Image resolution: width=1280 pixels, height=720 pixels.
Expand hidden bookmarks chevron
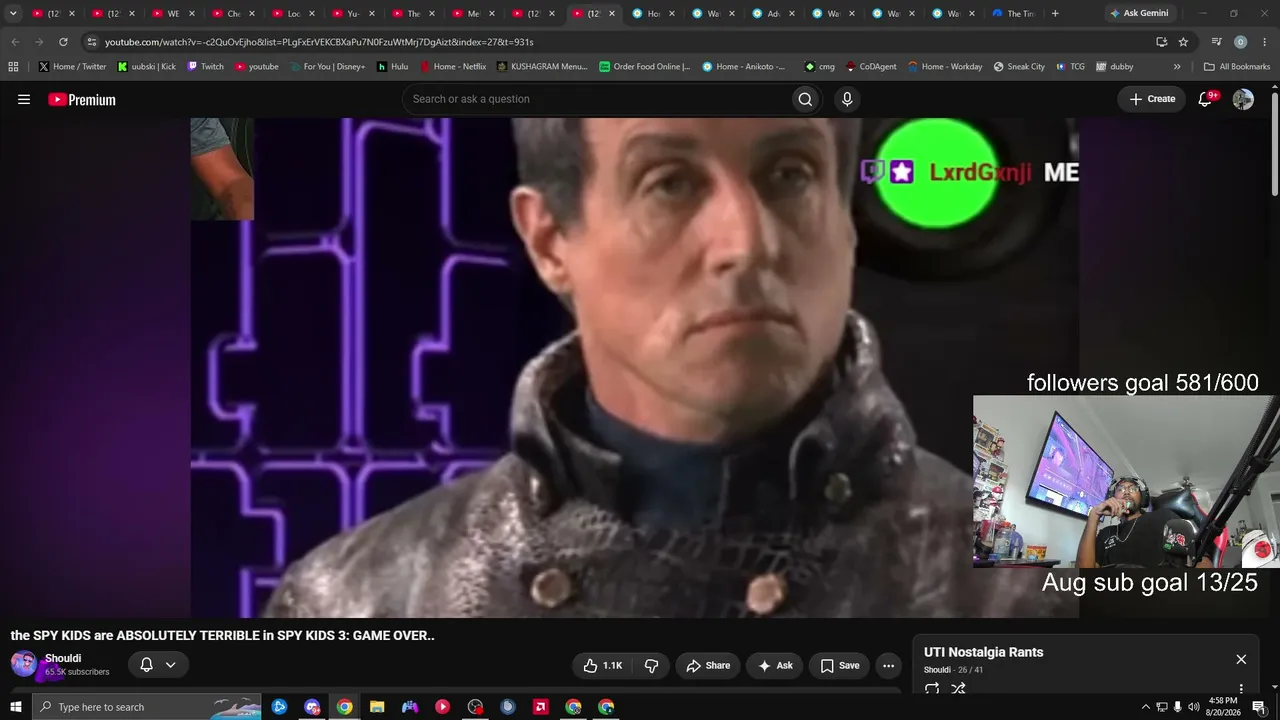coord(1177,67)
